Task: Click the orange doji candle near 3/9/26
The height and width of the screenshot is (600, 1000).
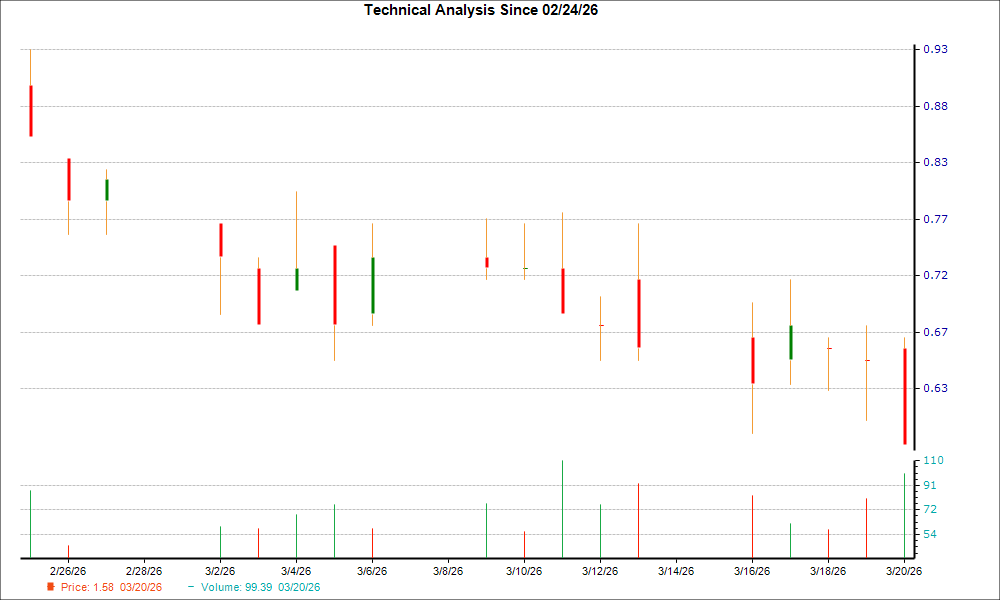Action: (487, 262)
